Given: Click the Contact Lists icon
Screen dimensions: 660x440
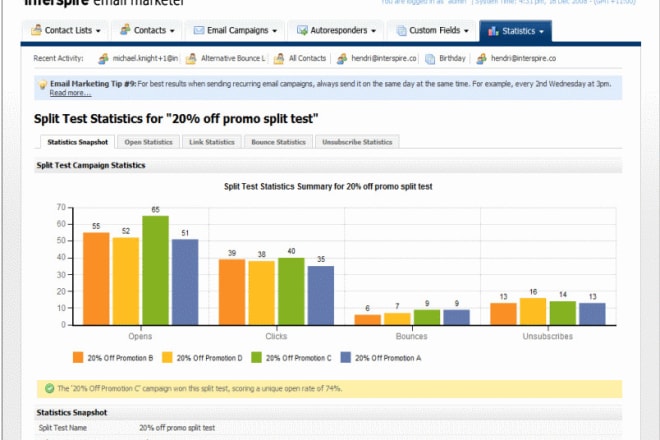Looking at the screenshot, I should click(x=37, y=30).
